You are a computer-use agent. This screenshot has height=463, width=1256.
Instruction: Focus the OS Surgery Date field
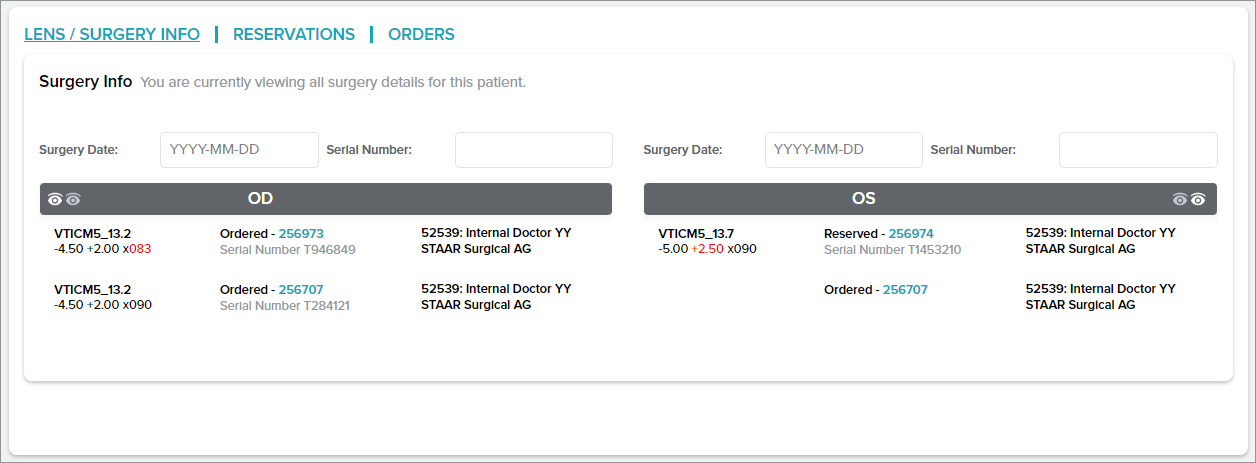pos(843,150)
